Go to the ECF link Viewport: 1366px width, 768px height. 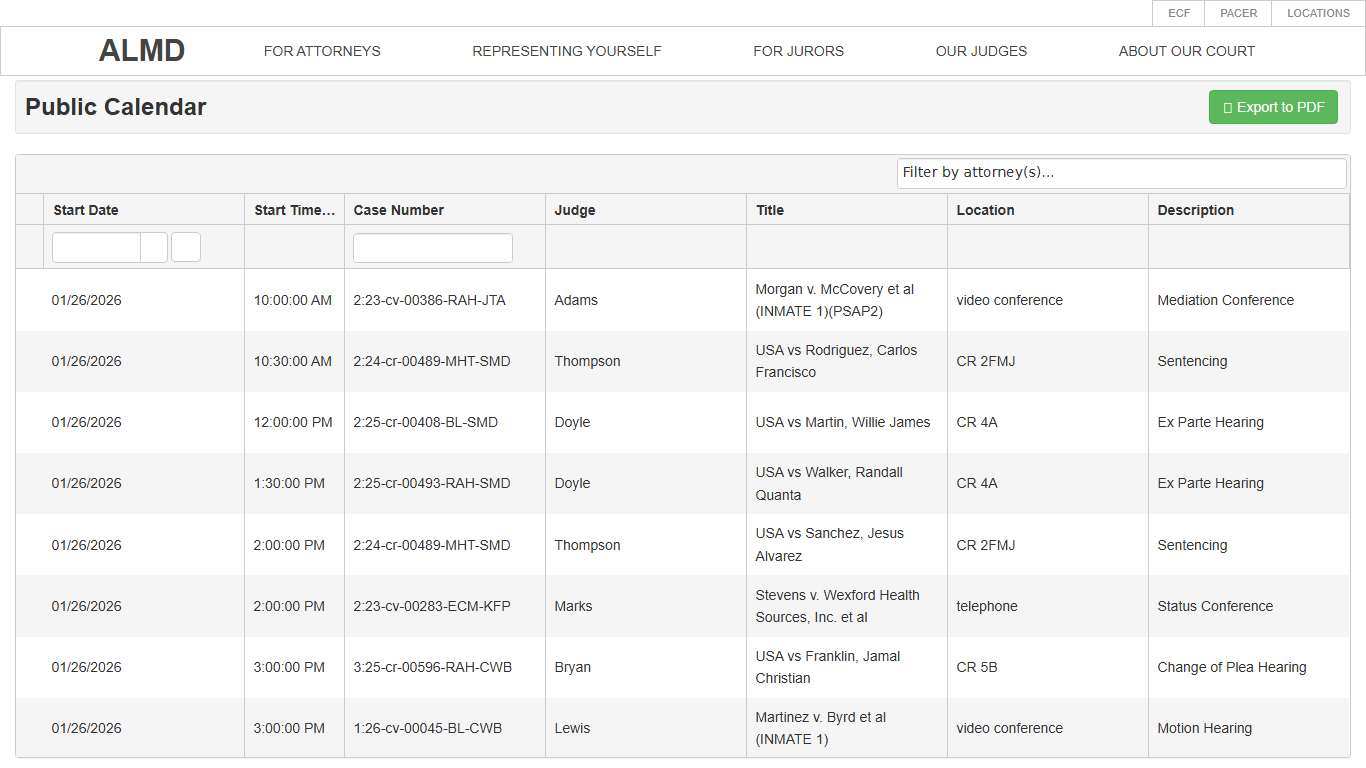coord(1178,13)
